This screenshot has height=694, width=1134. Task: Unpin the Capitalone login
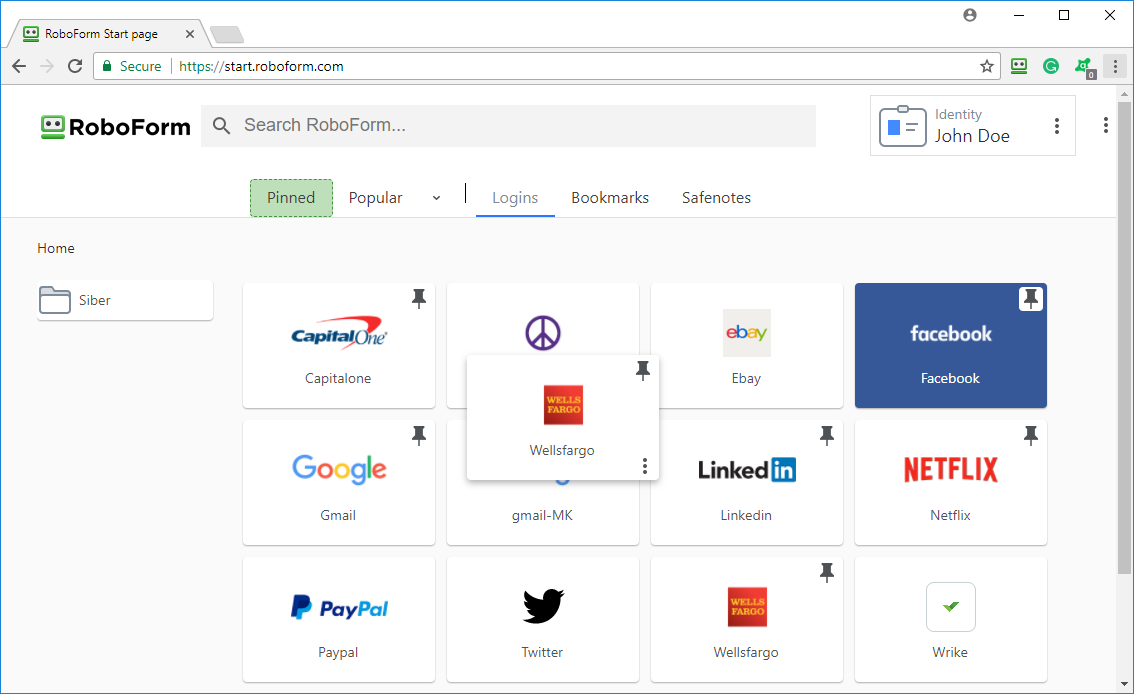(419, 299)
